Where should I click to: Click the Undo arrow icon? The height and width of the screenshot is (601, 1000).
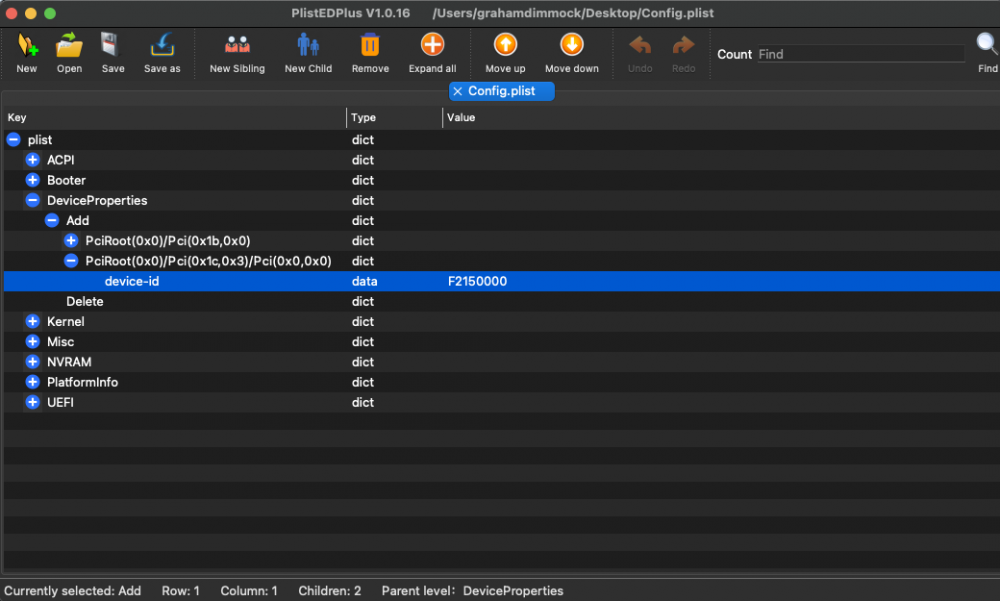(640, 46)
